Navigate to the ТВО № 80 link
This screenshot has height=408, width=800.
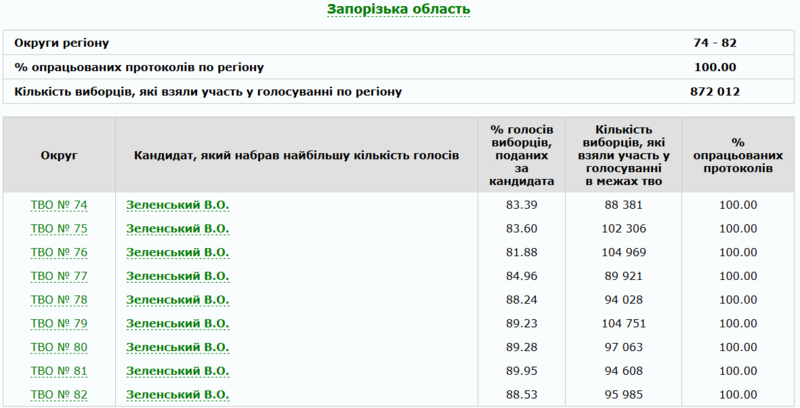tap(59, 347)
